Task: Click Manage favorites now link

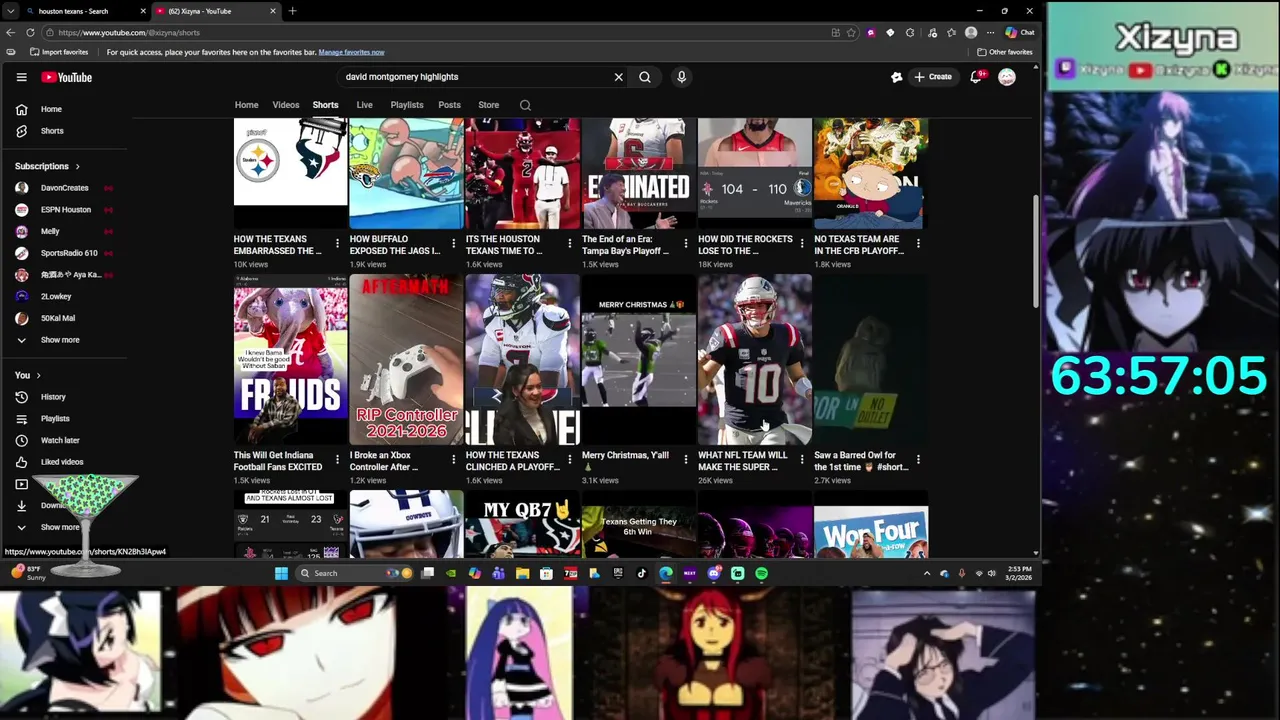Action: [351, 52]
